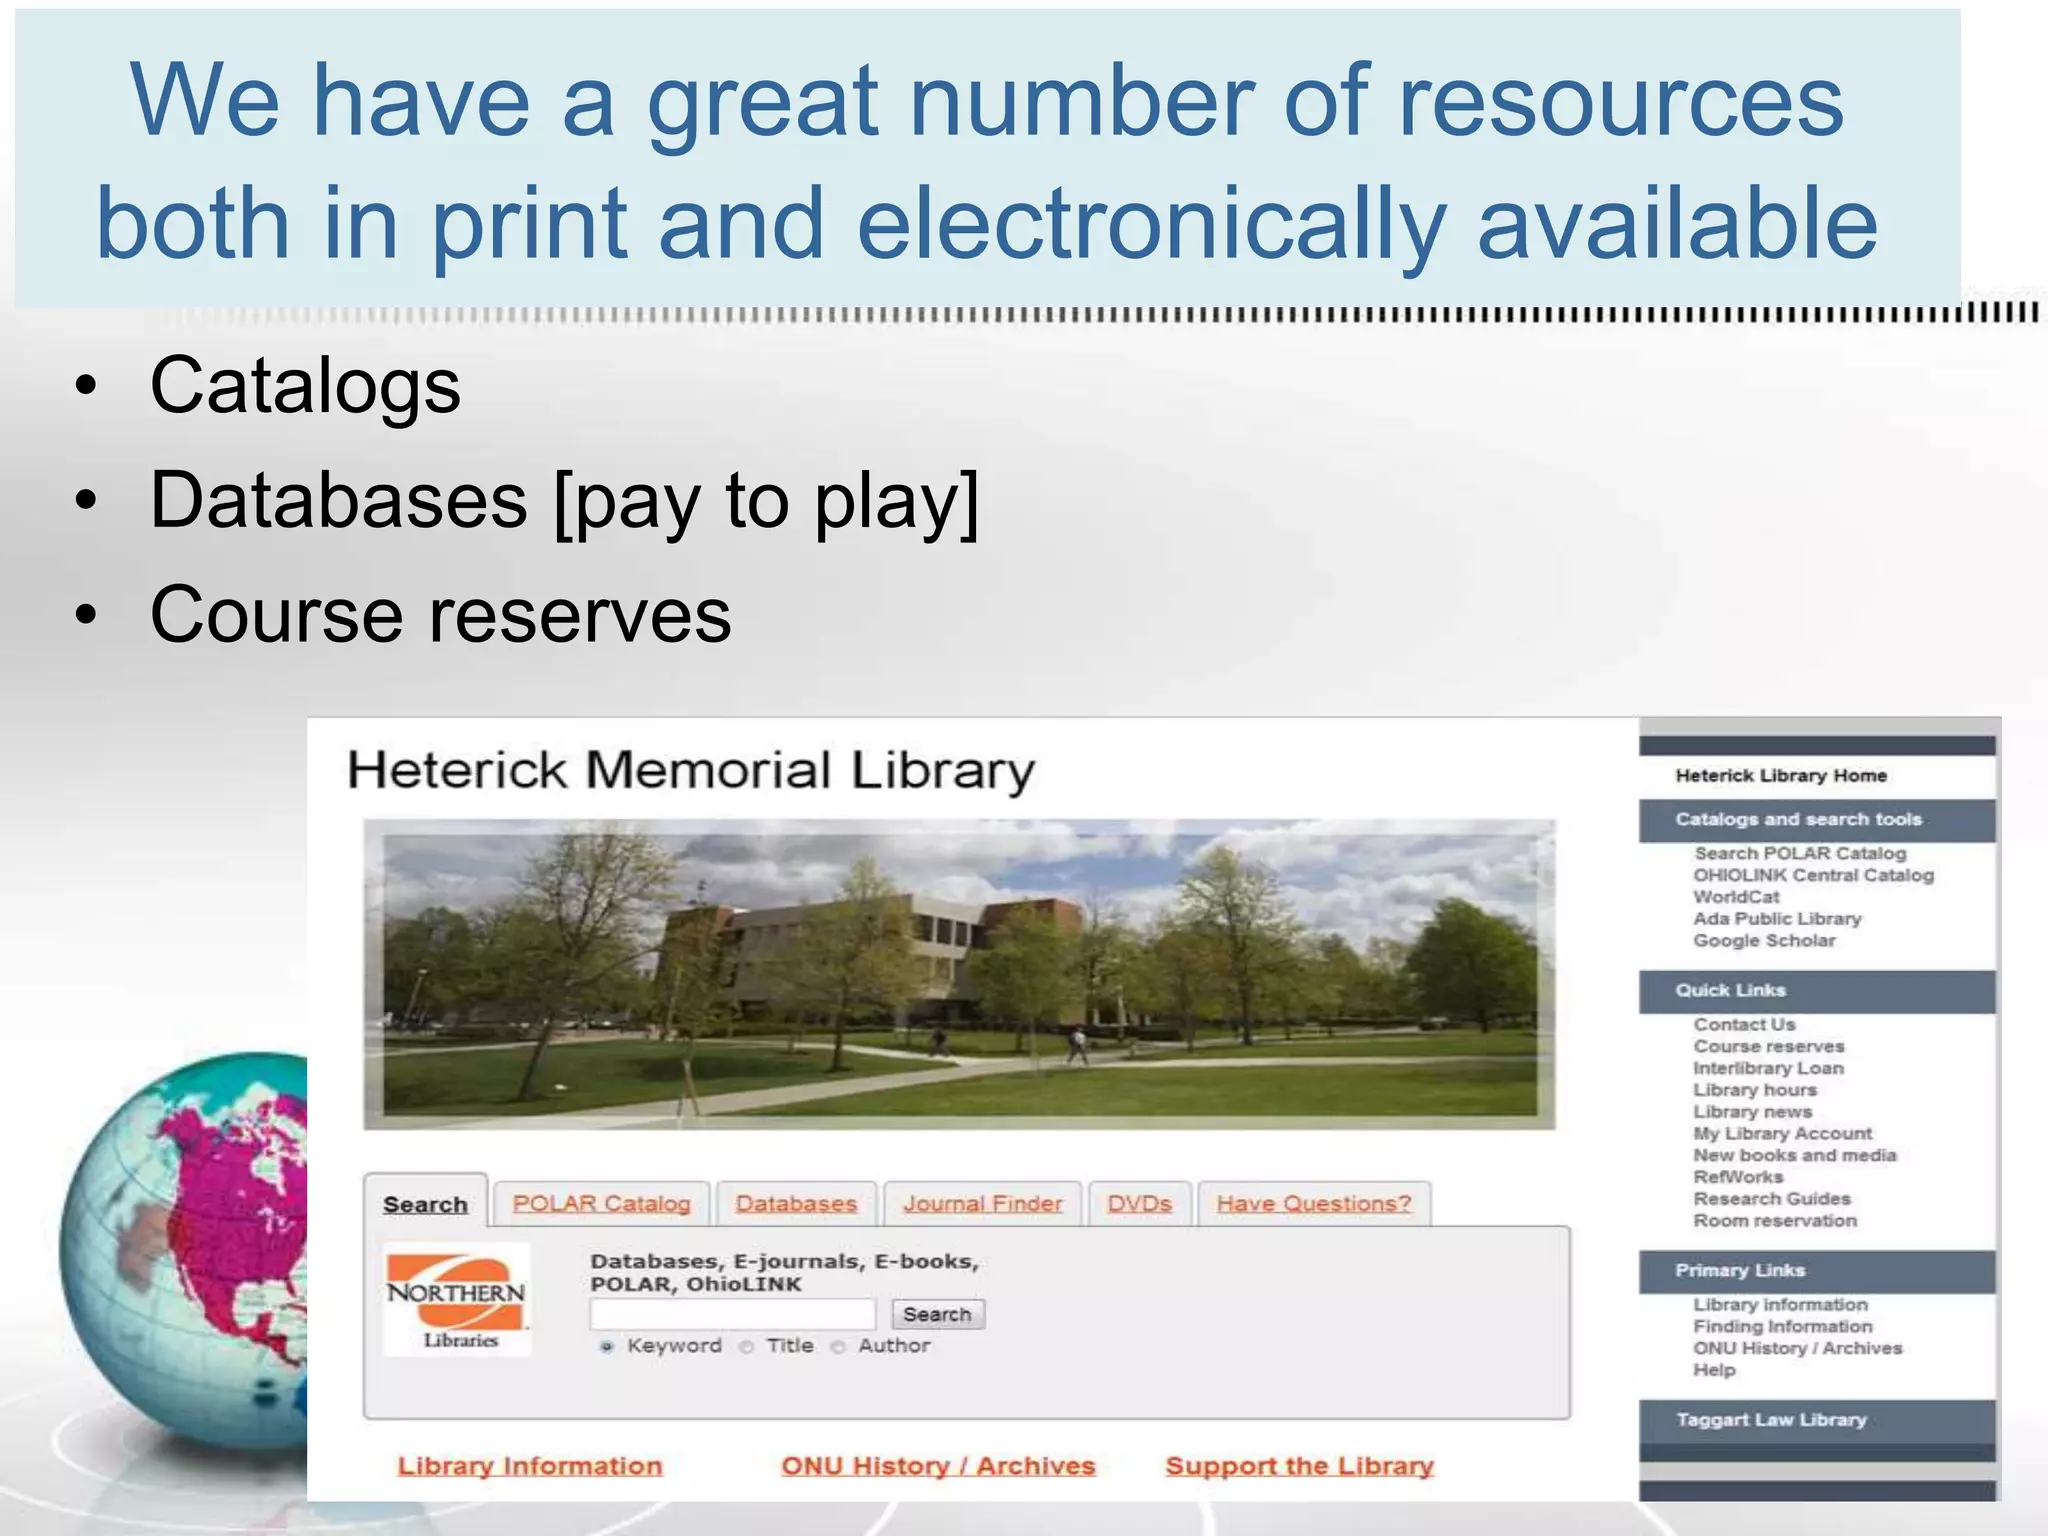Open the Library Information link at bottom
Image resolution: width=2048 pixels, height=1536 pixels.
[530, 1466]
